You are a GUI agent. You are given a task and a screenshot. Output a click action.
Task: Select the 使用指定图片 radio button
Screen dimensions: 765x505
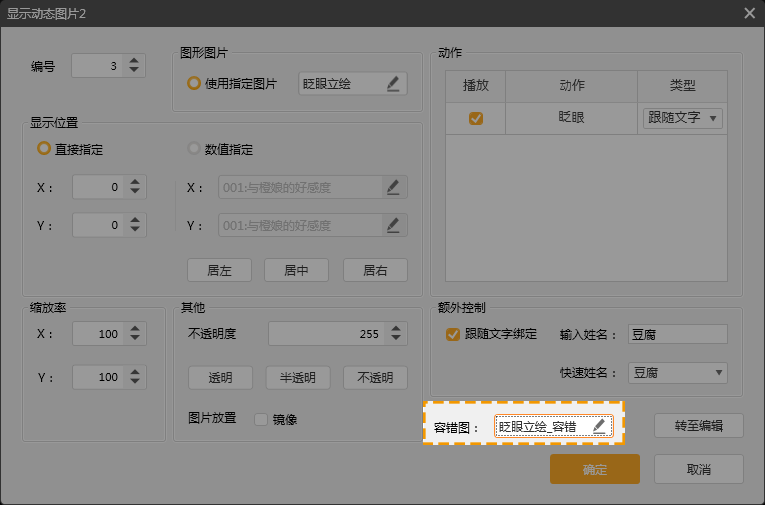[194, 84]
